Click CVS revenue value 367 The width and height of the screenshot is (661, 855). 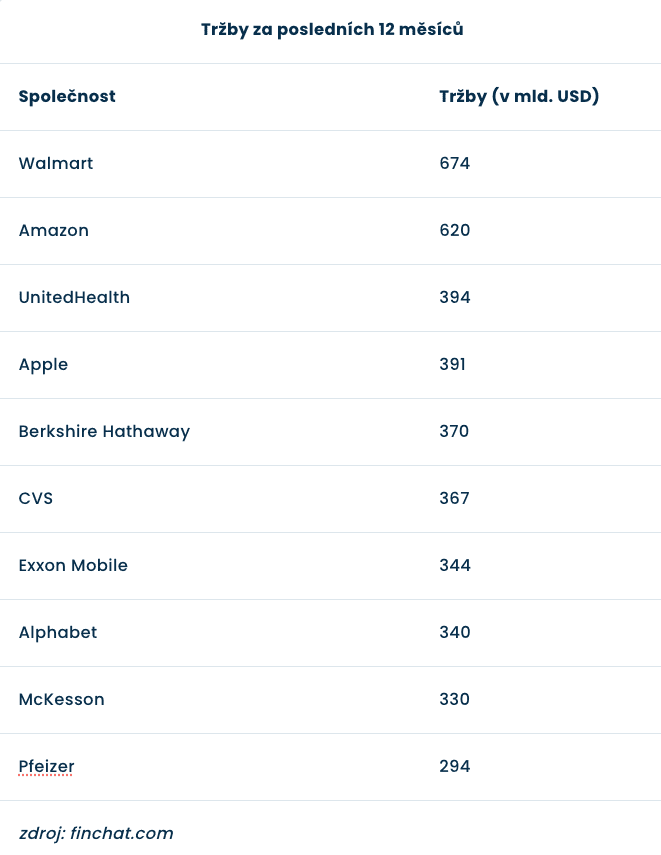tap(454, 499)
